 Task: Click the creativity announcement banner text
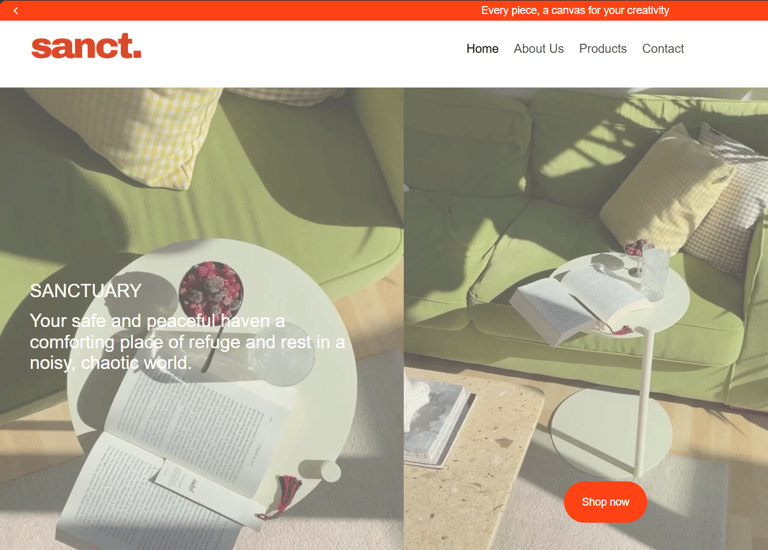pos(575,10)
